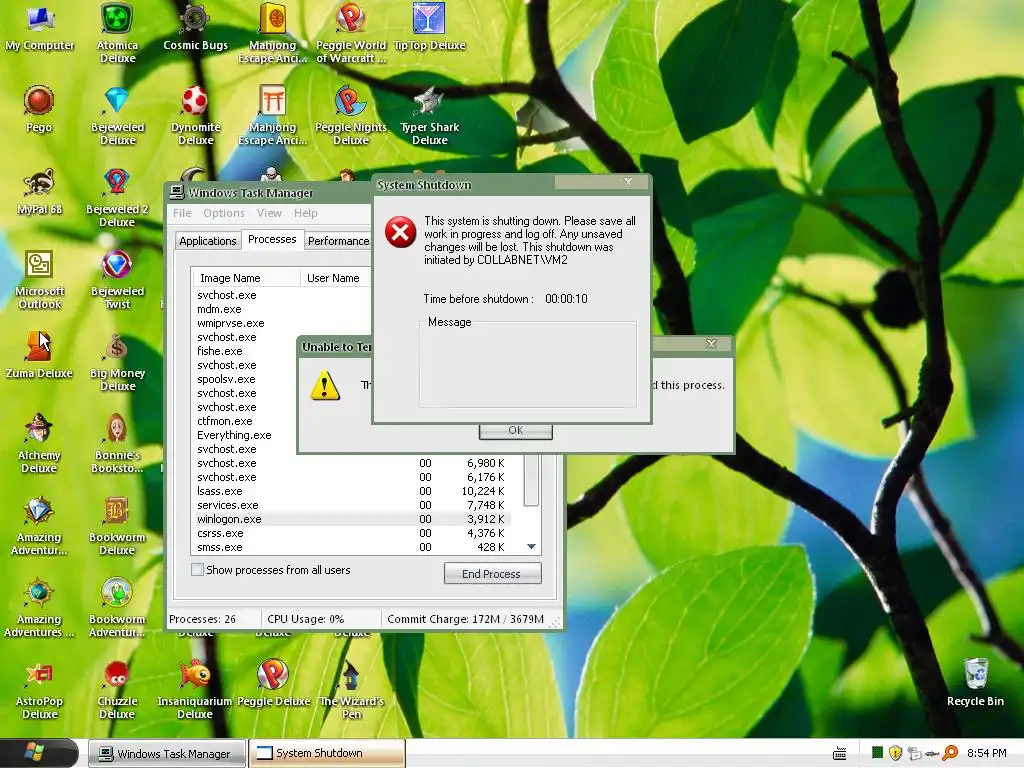The width and height of the screenshot is (1024, 768).
Task: Select the Pego desktop icon
Action: point(39,109)
